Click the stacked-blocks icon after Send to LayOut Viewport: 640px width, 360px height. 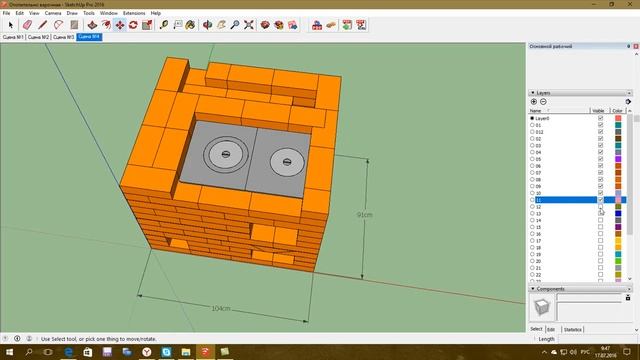(x=317, y=25)
